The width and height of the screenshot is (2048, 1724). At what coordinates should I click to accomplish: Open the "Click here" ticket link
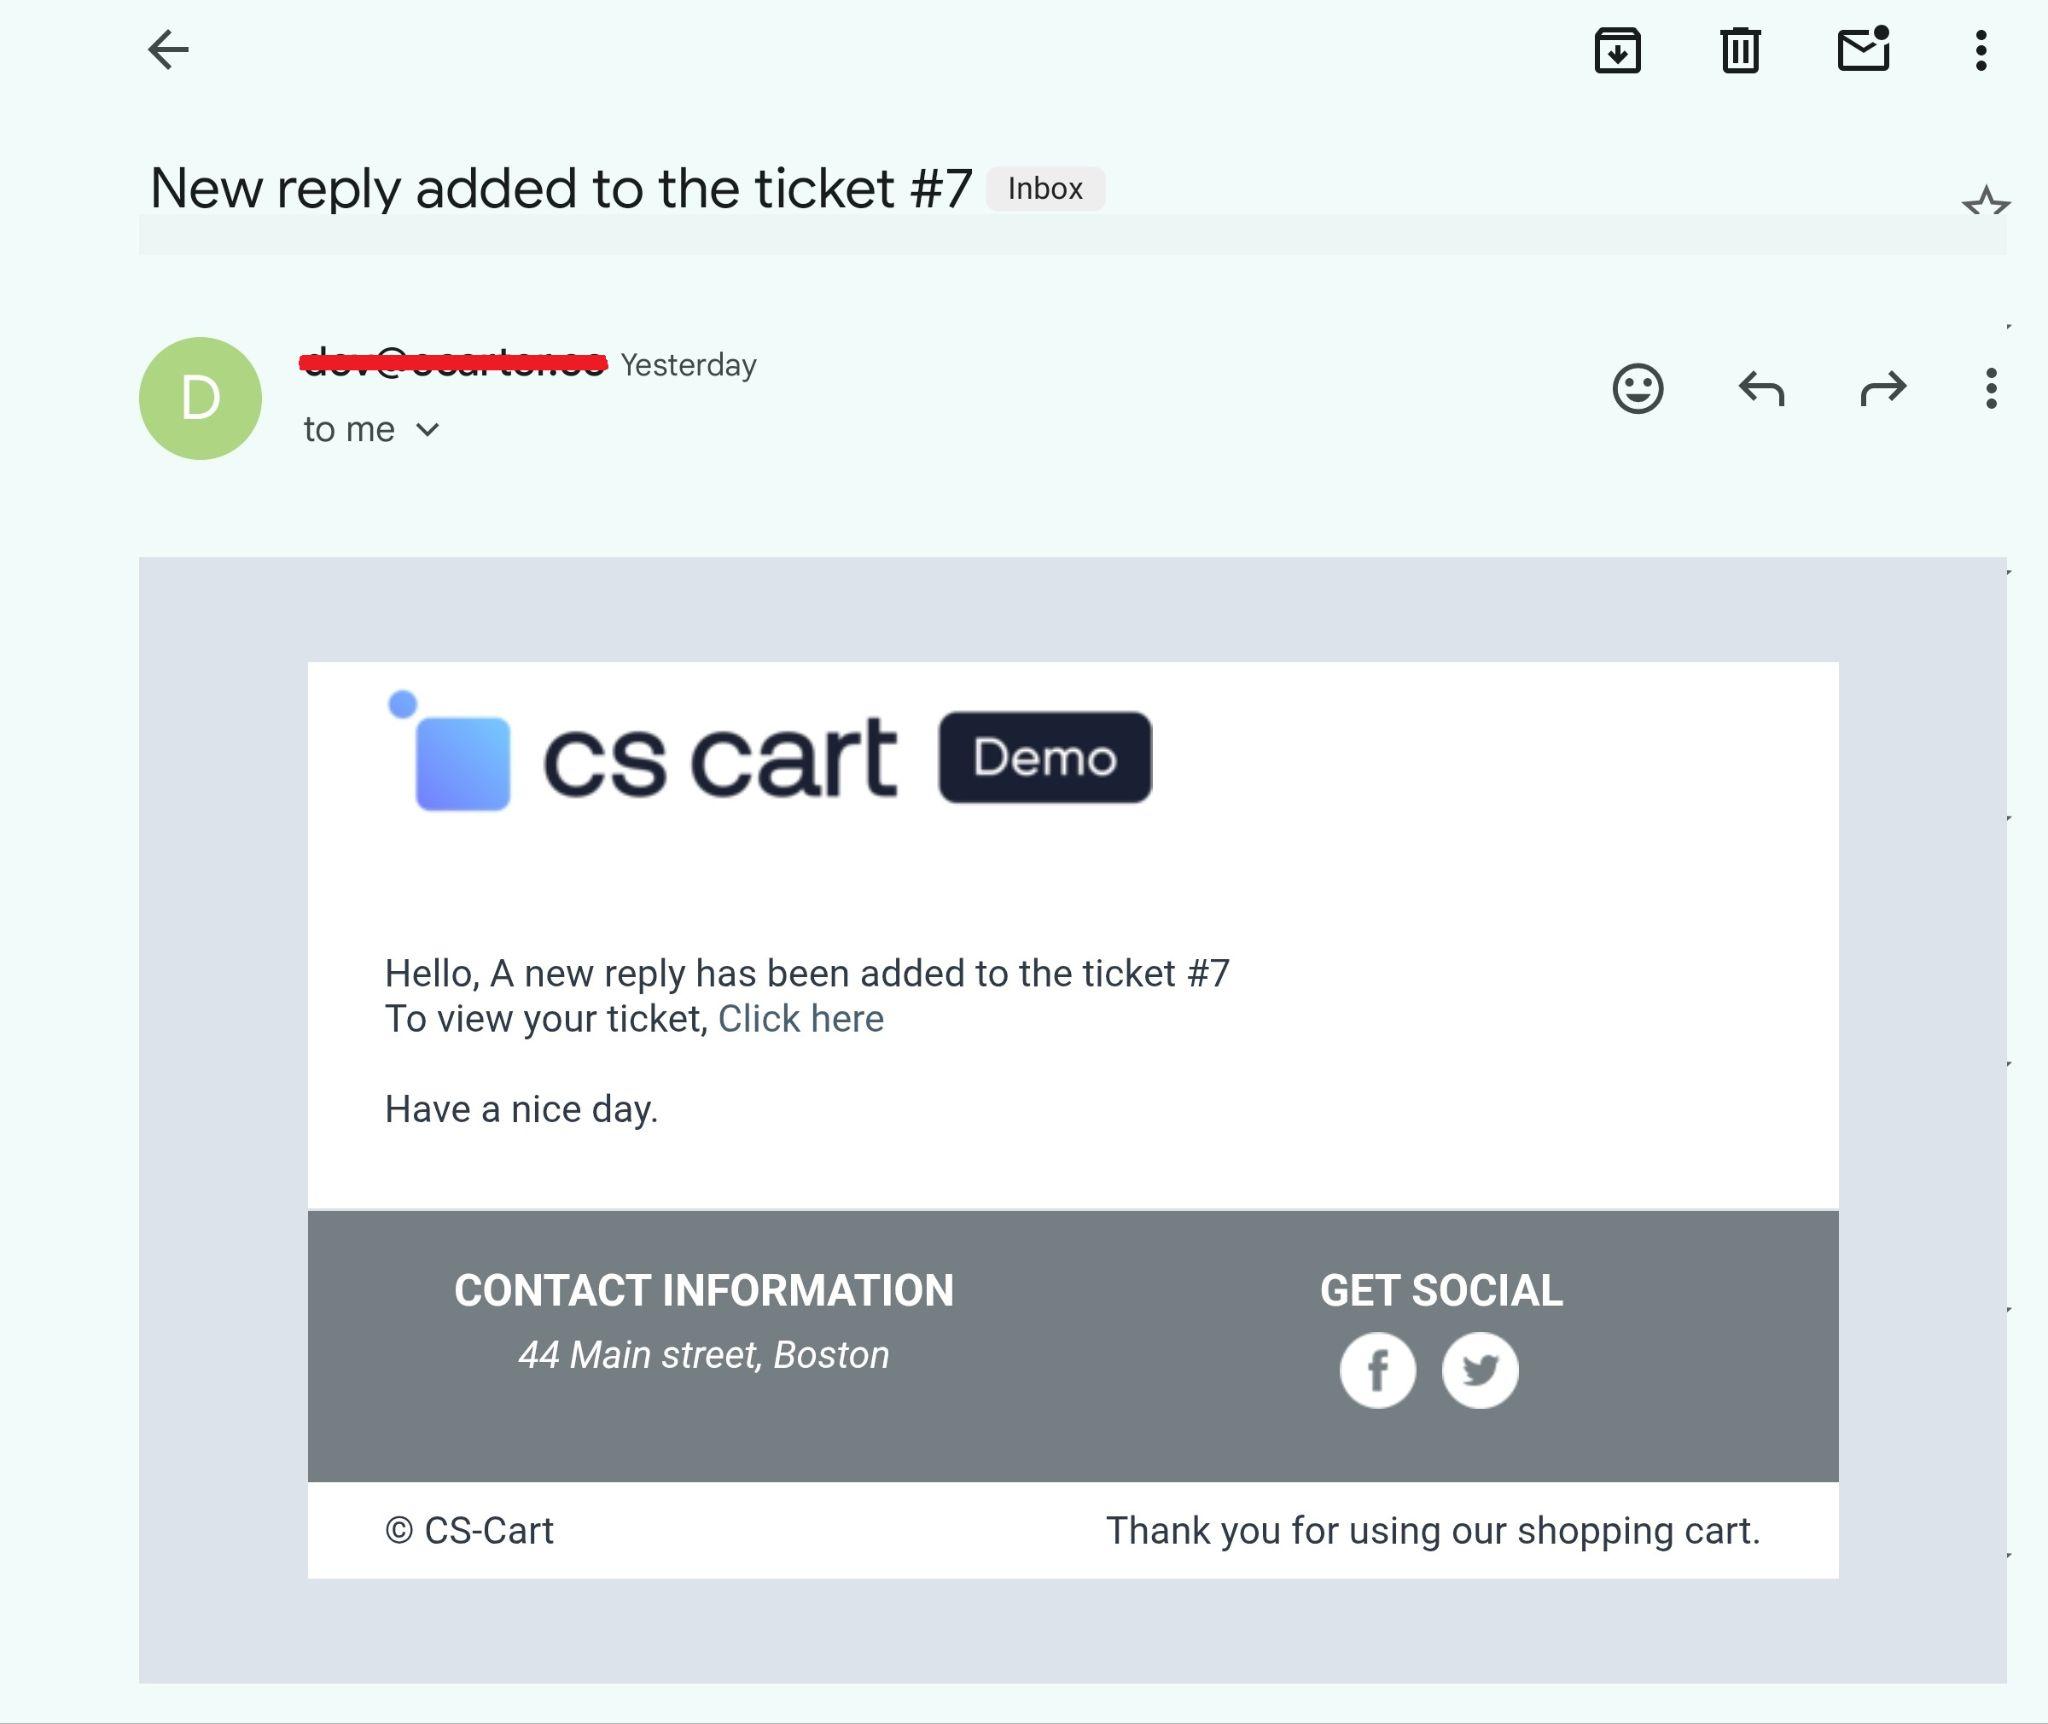[x=800, y=1019]
